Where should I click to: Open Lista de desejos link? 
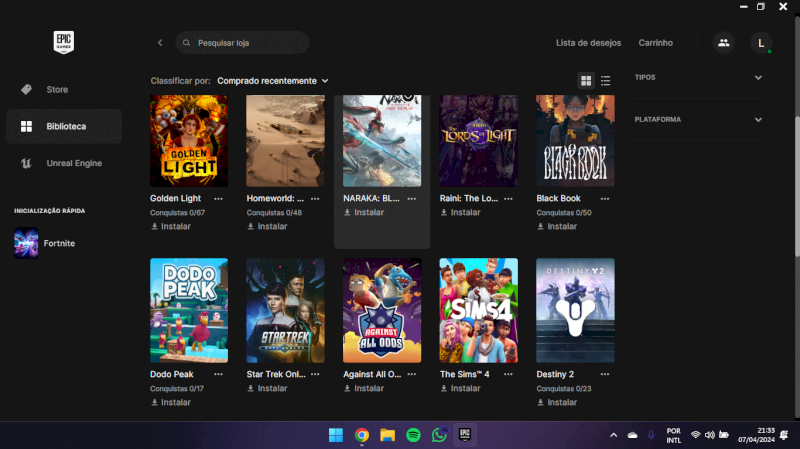(x=588, y=43)
